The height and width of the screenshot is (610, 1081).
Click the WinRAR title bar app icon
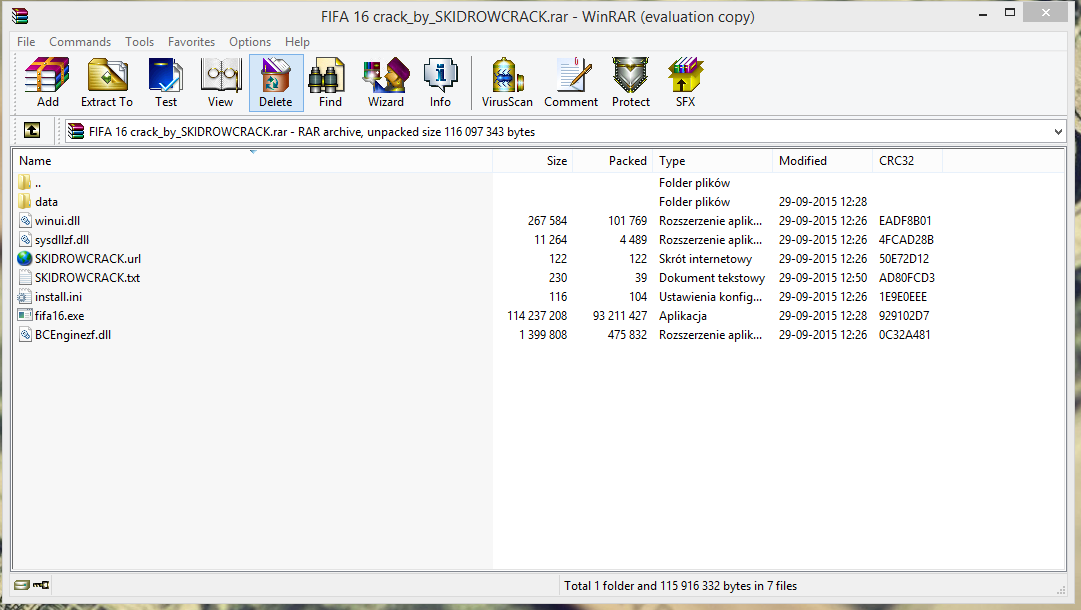(x=20, y=15)
